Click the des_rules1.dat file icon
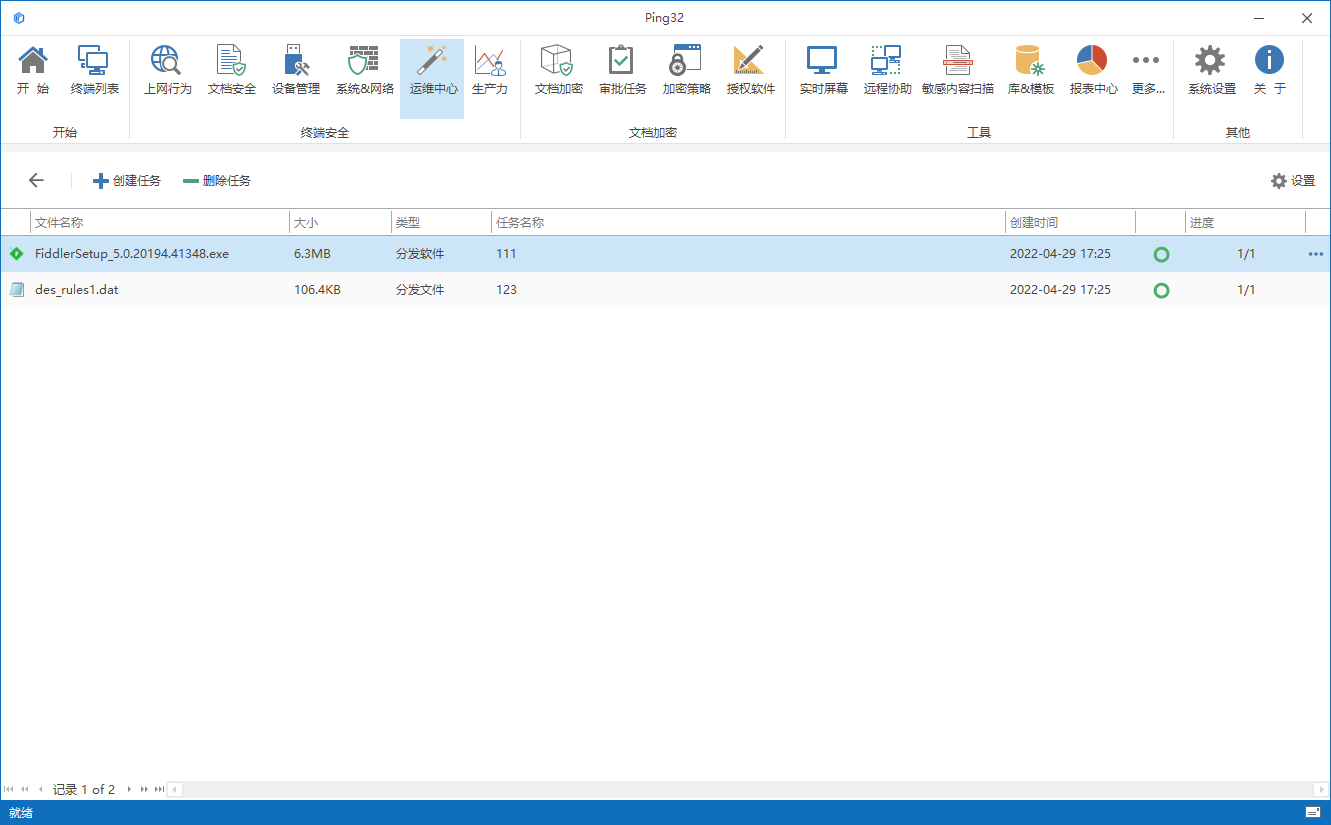Screen dimensions: 1331x825 pos(16,290)
